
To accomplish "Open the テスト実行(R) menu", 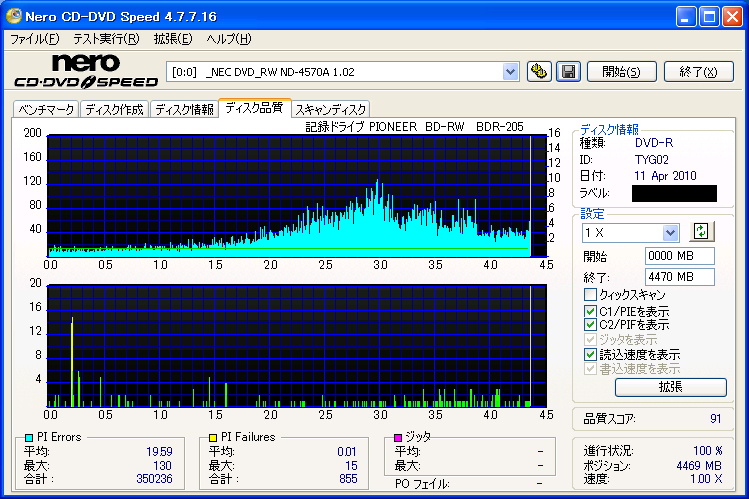I will click(106, 39).
